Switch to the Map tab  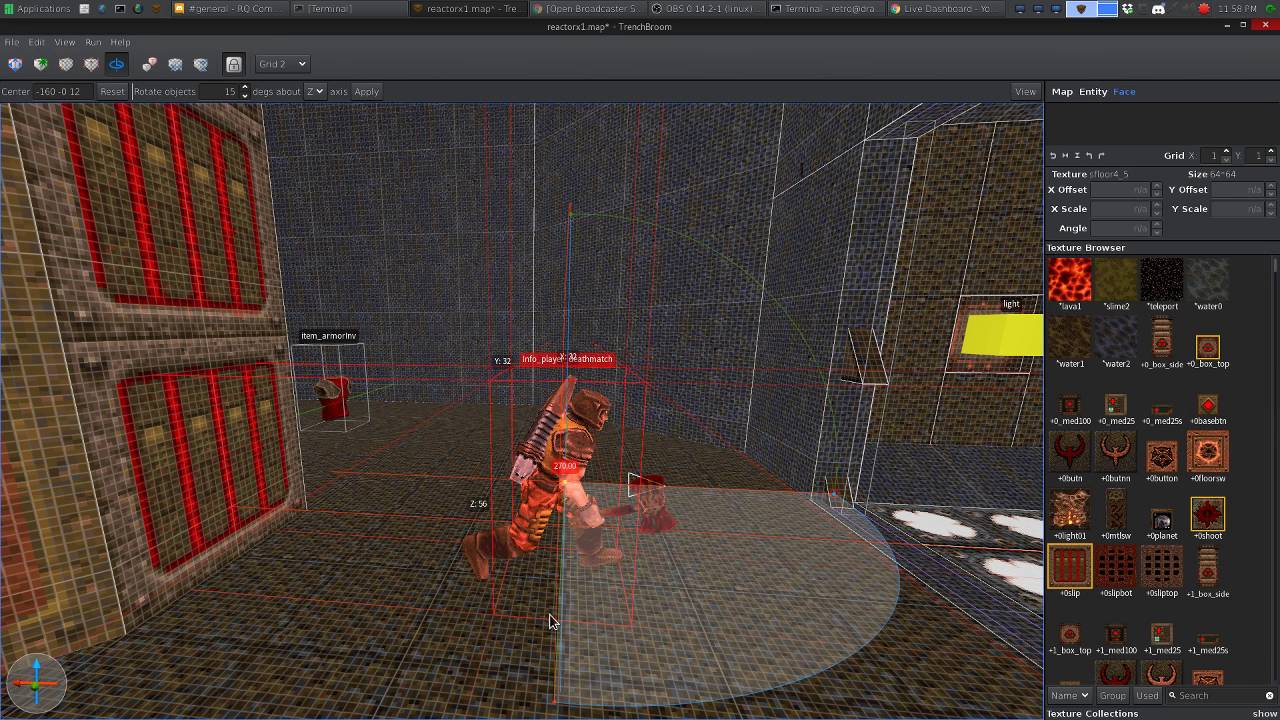tap(1062, 91)
